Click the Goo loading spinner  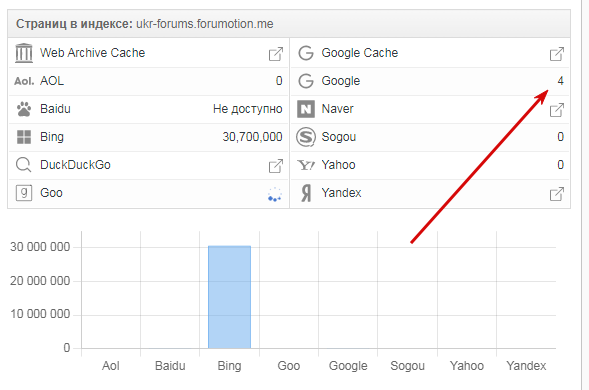click(275, 194)
